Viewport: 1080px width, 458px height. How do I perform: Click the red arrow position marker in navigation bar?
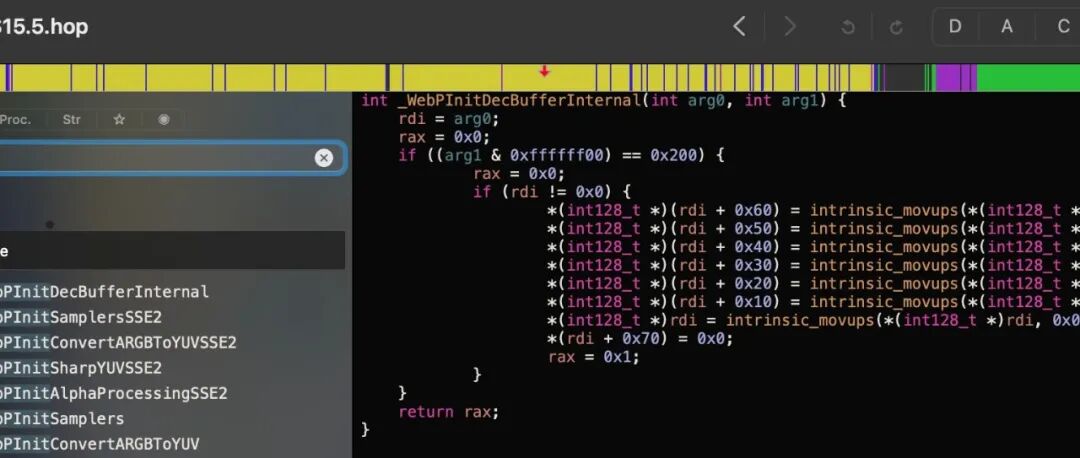click(544, 71)
